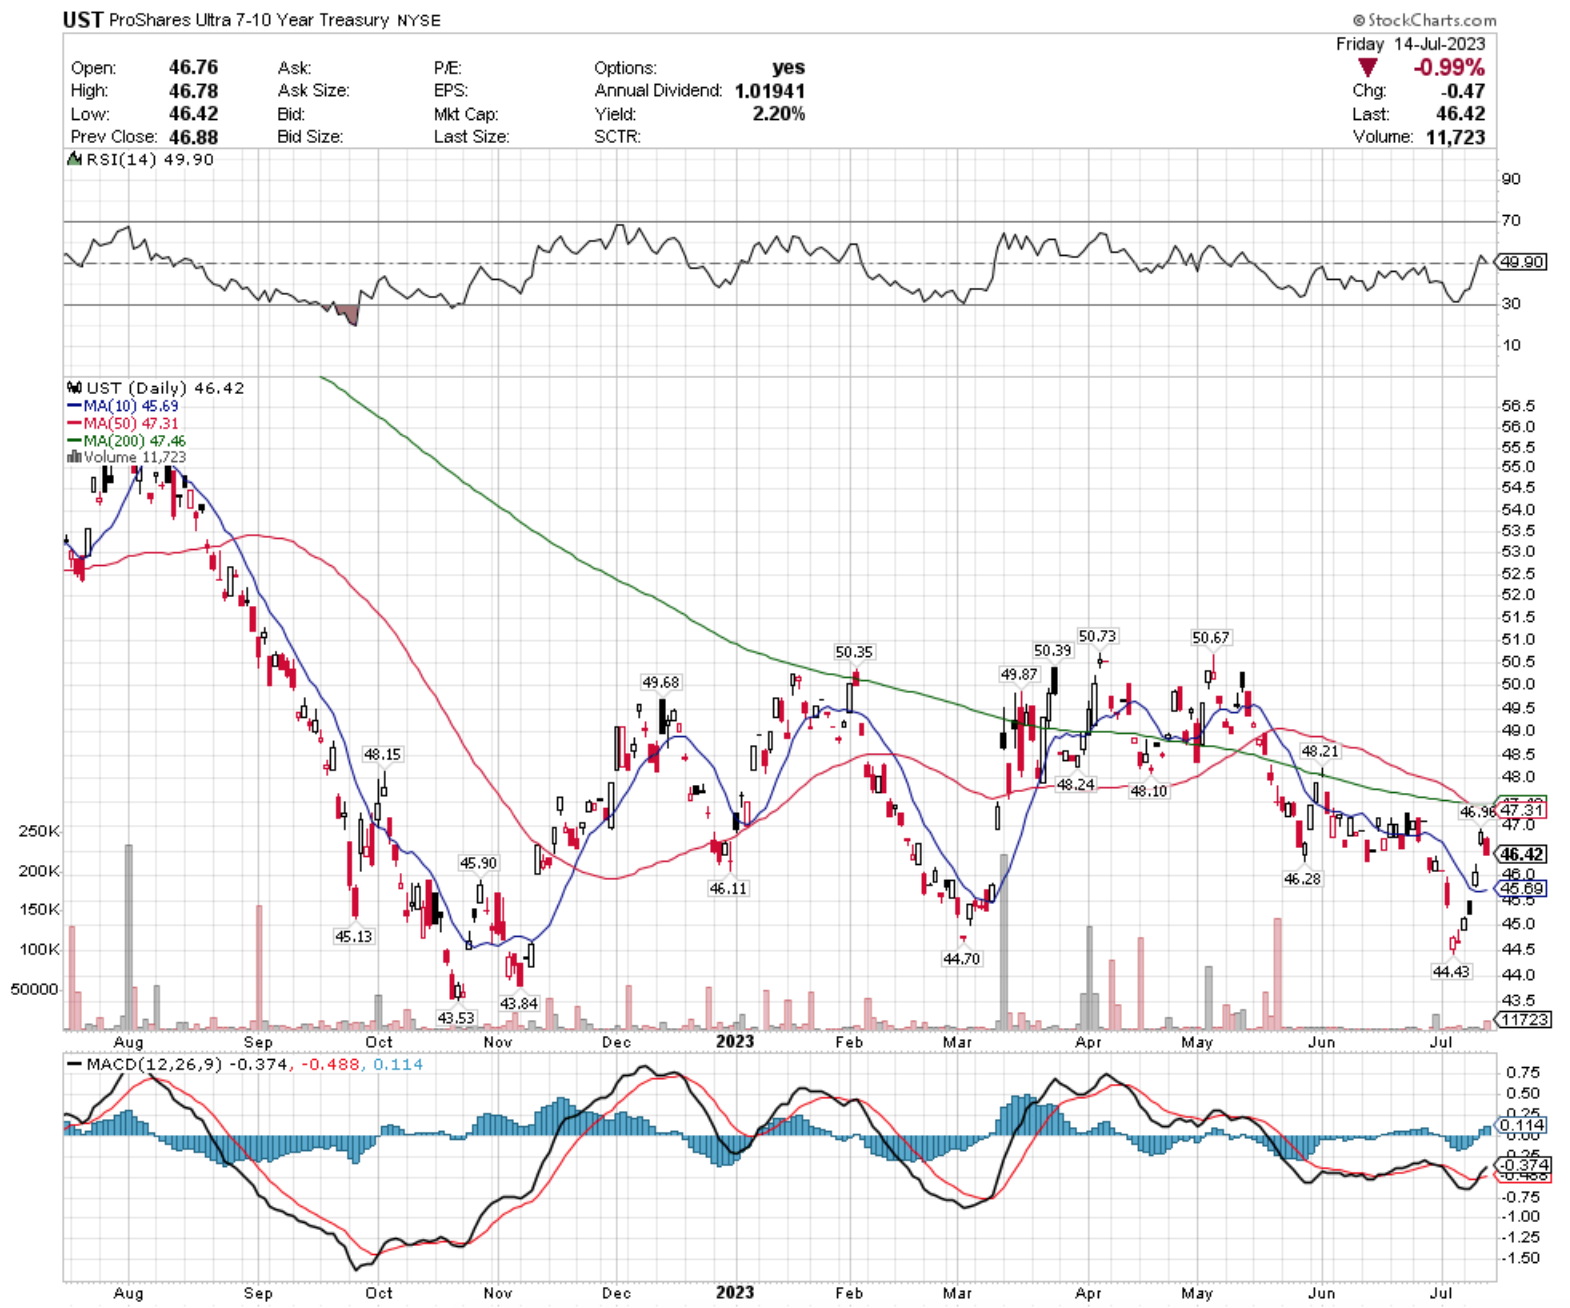The width and height of the screenshot is (1570, 1308).
Task: Click the Volume 11,723 legend entry
Action: [x=127, y=457]
